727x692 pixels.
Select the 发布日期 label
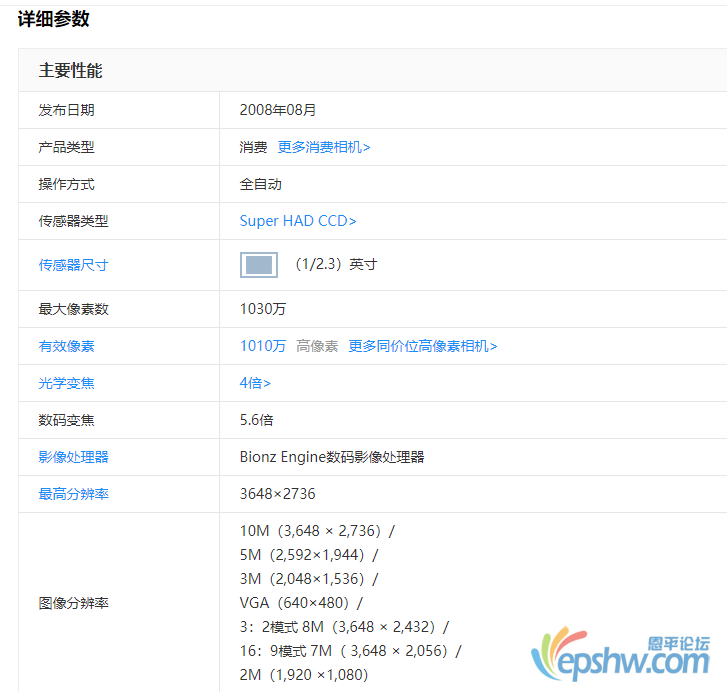(x=66, y=110)
